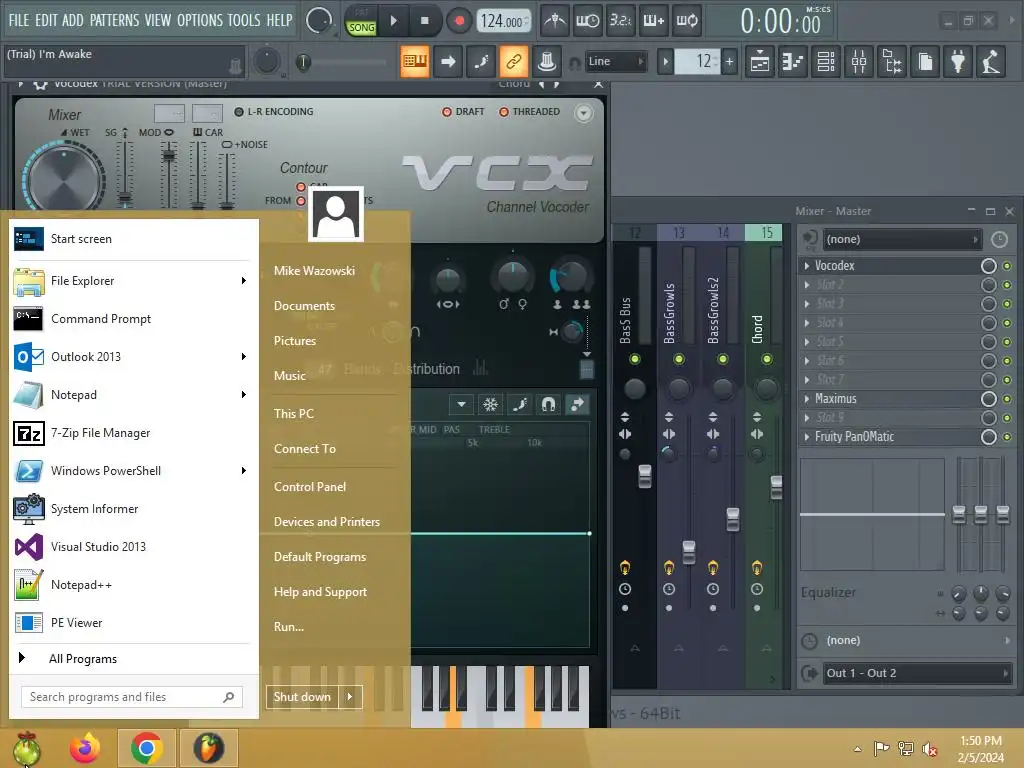
Task: Arm the red record button
Action: click(459, 21)
